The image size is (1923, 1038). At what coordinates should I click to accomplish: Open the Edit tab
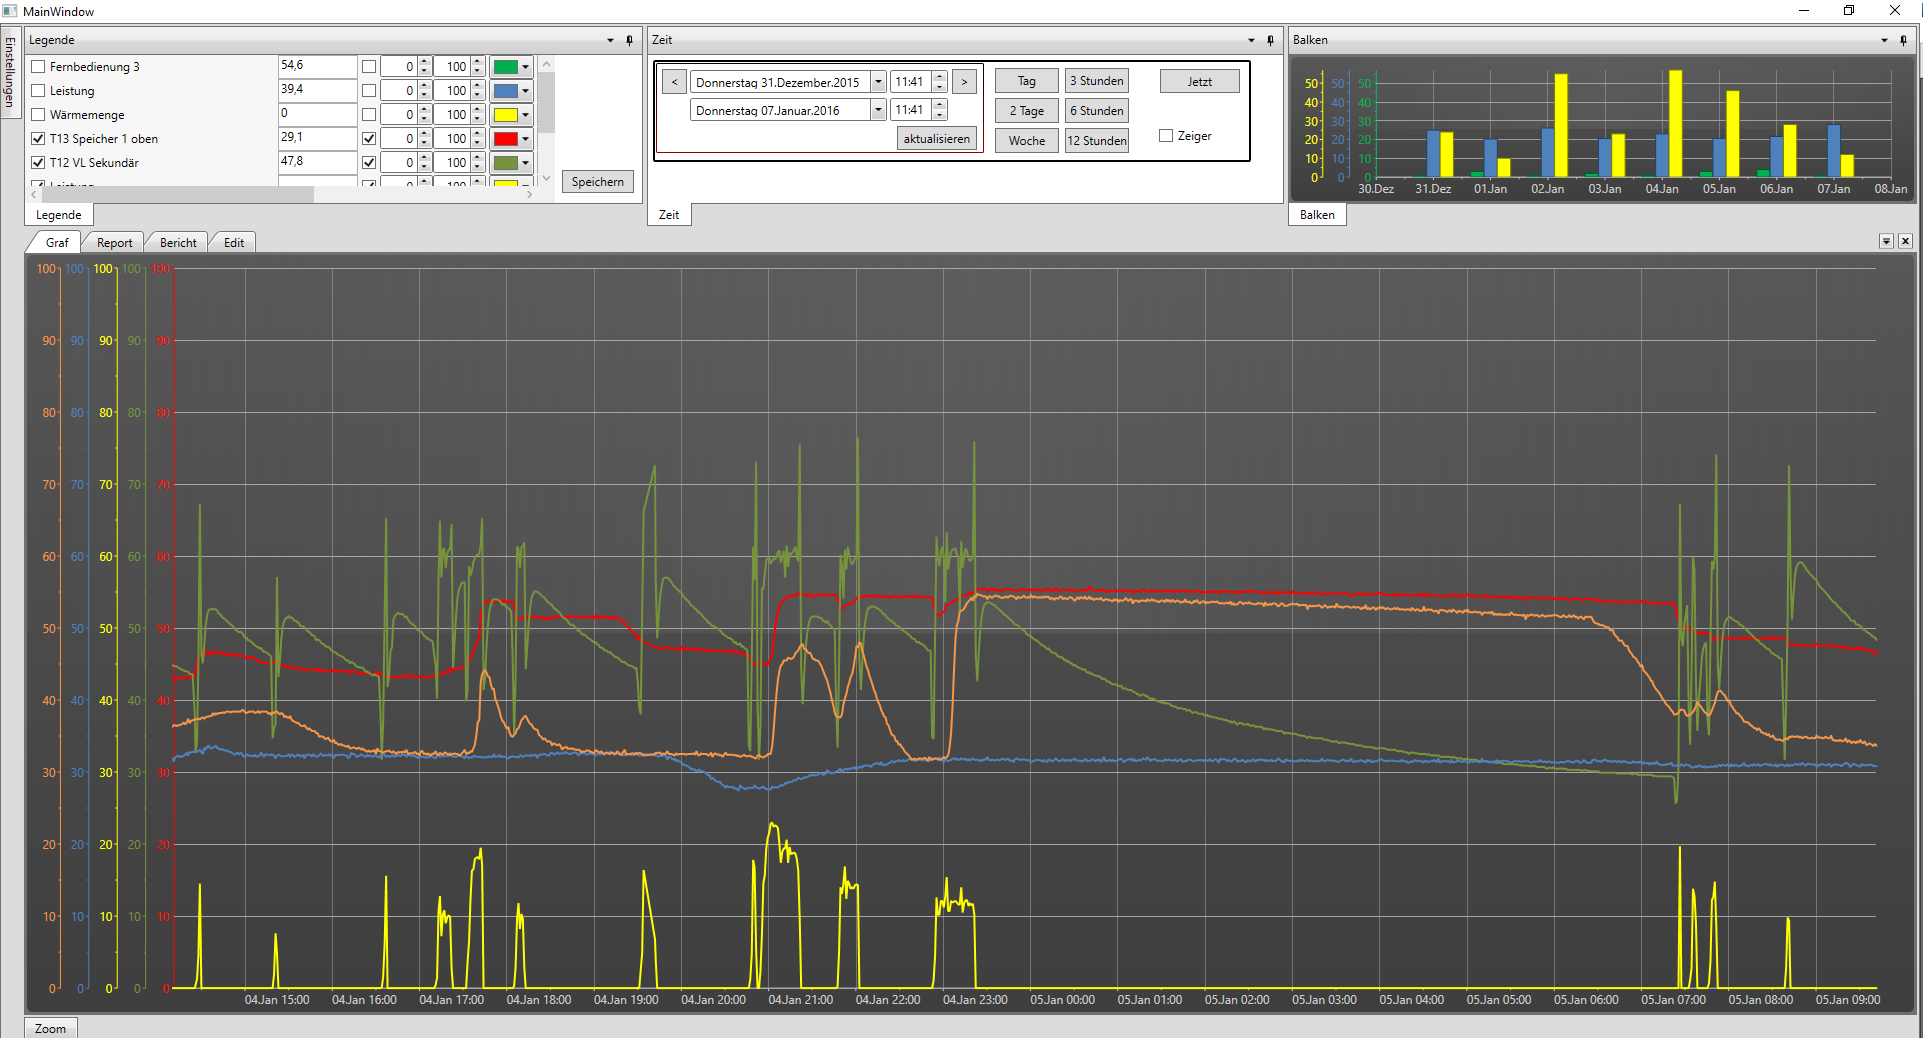(x=234, y=242)
